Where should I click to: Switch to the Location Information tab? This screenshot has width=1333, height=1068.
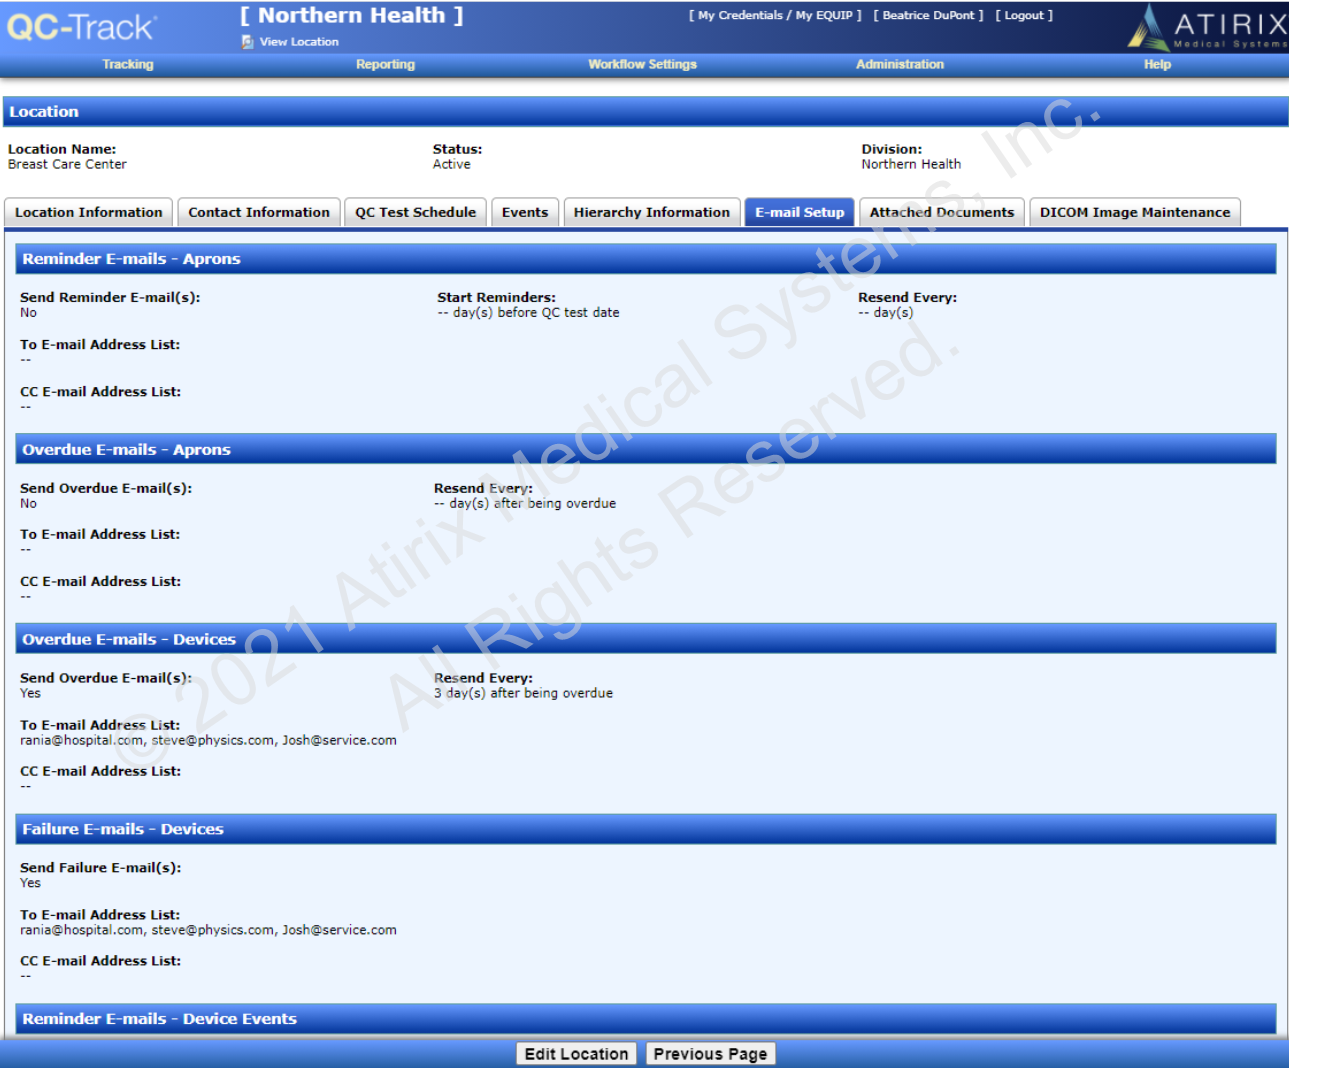[x=88, y=212]
